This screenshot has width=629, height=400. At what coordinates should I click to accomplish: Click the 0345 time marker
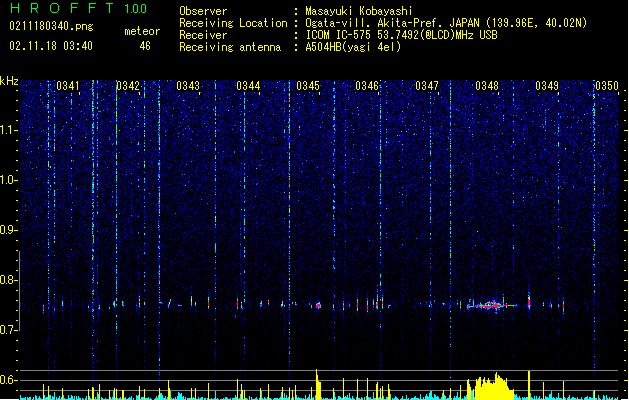click(x=308, y=86)
